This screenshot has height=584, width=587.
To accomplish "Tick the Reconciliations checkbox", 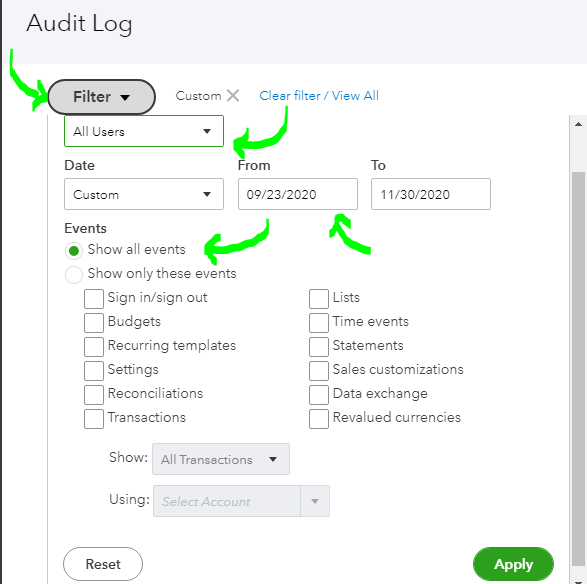I will (94, 395).
